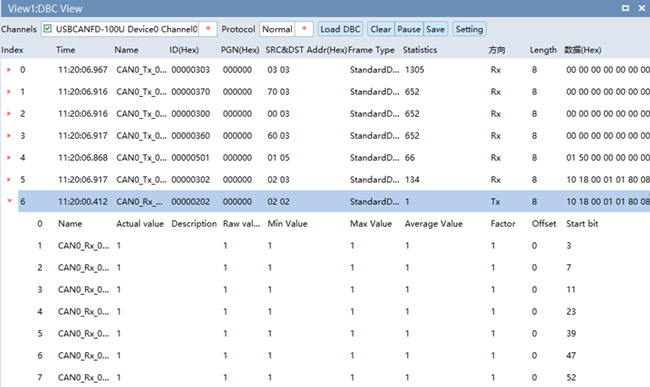This screenshot has height=387, width=650.
Task: Click the Factor sub-header
Action: [503, 223]
